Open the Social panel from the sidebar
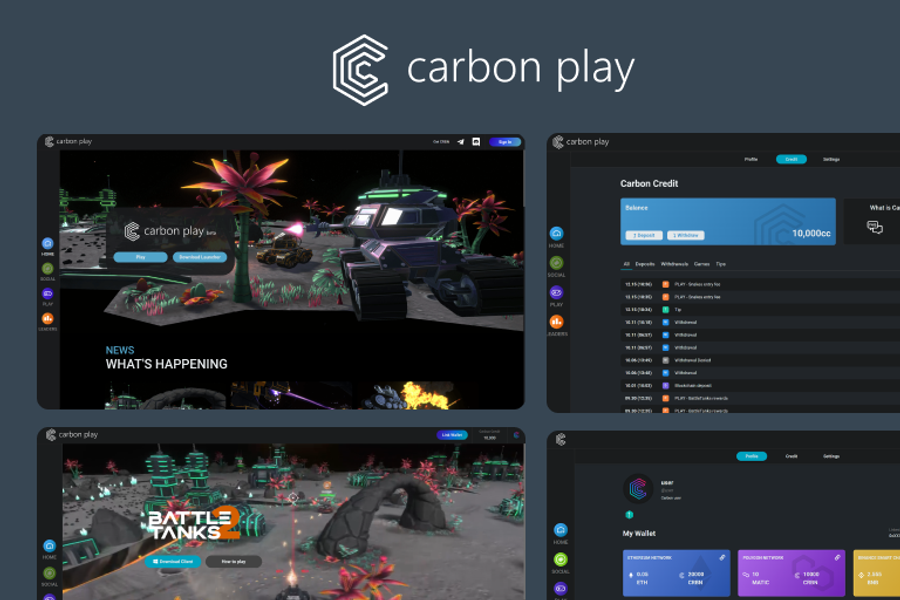The width and height of the screenshot is (900, 600). click(x=46, y=270)
